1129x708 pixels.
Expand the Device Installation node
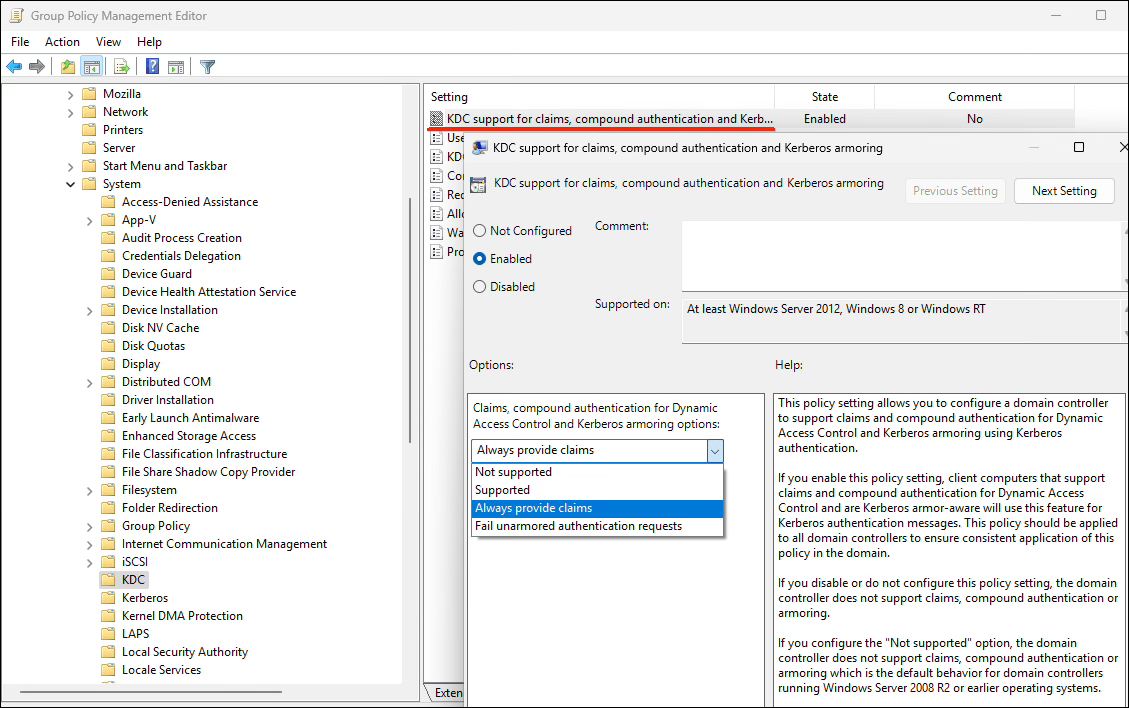89,310
